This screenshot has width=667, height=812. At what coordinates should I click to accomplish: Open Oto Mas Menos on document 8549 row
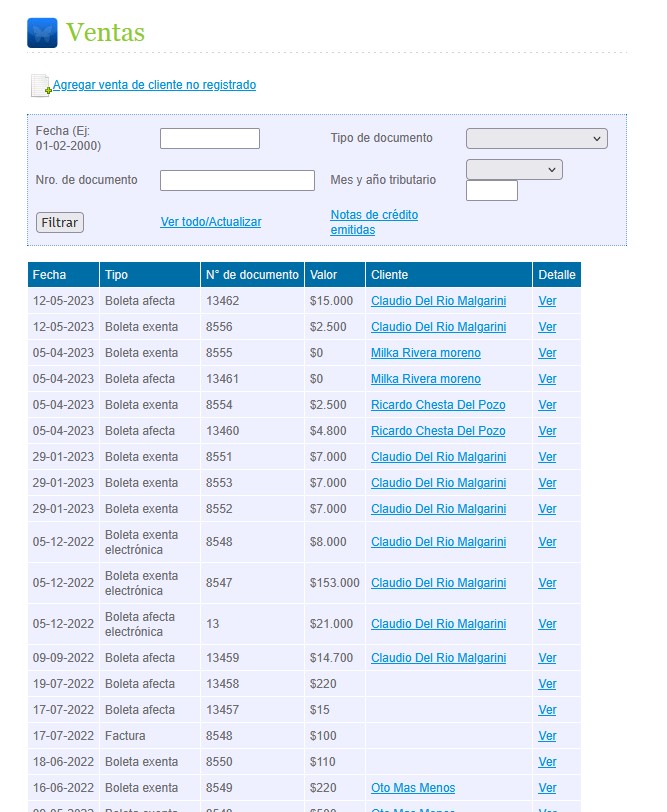click(x=413, y=788)
